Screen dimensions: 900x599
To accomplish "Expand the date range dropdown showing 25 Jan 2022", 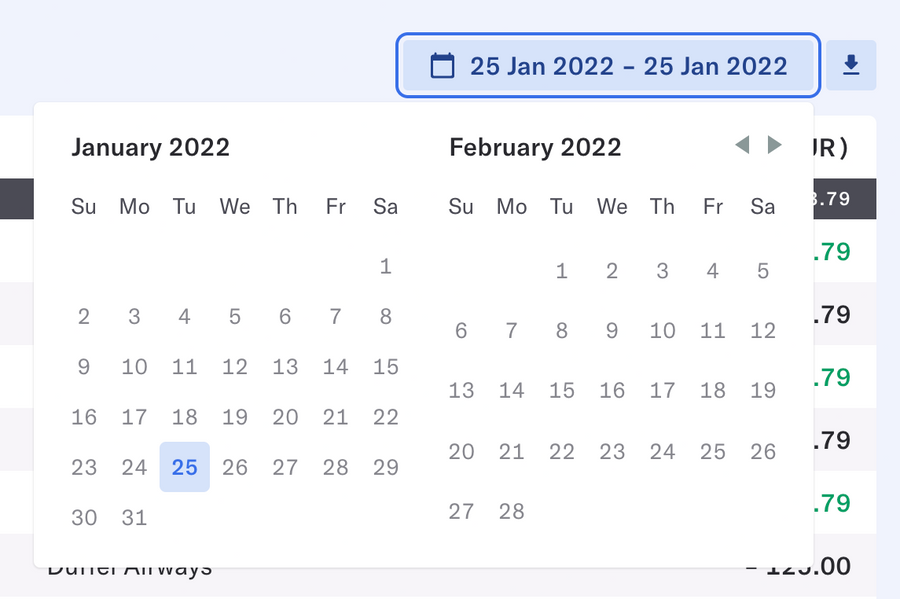I will click(607, 65).
